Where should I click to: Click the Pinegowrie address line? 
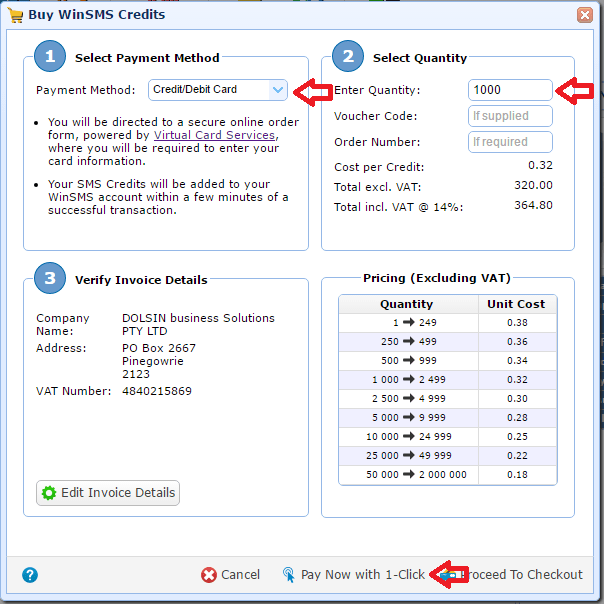click(153, 361)
